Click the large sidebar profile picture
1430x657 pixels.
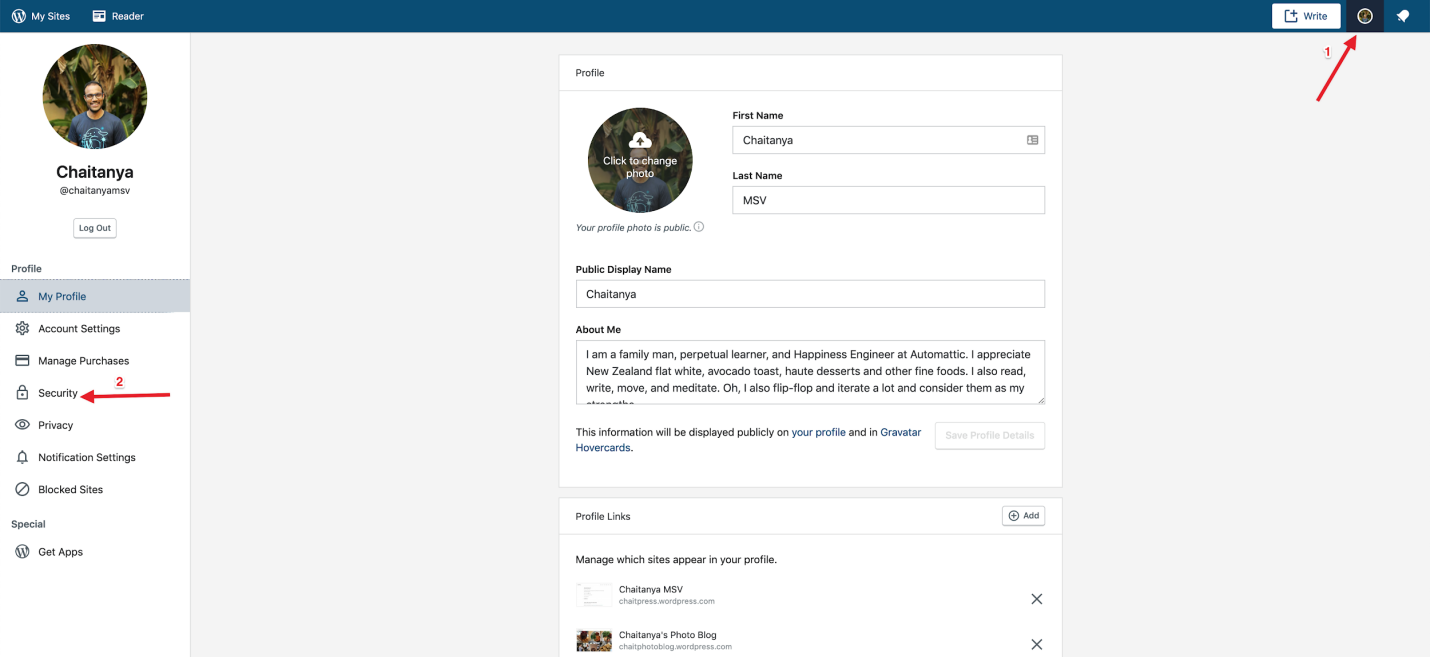[x=95, y=96]
